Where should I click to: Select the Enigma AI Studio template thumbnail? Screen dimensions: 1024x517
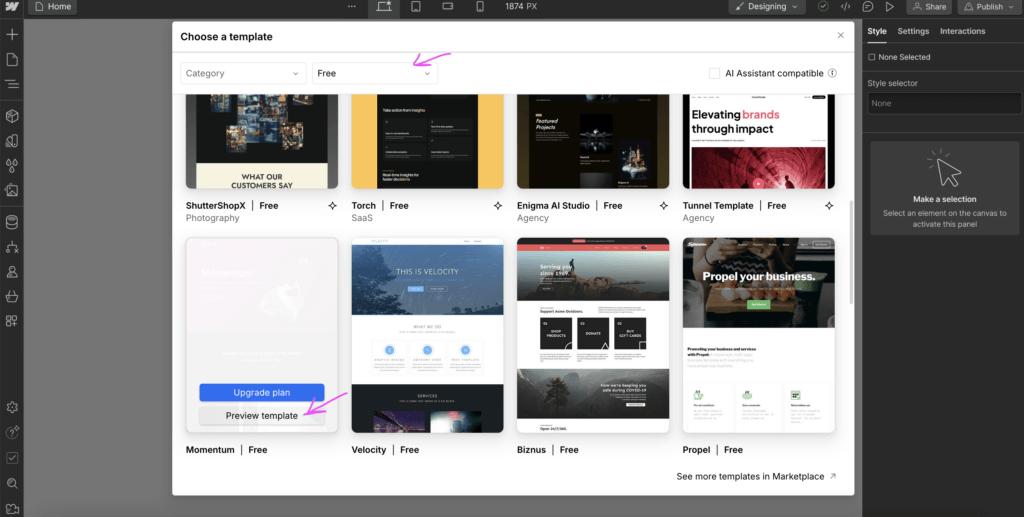tap(593, 142)
